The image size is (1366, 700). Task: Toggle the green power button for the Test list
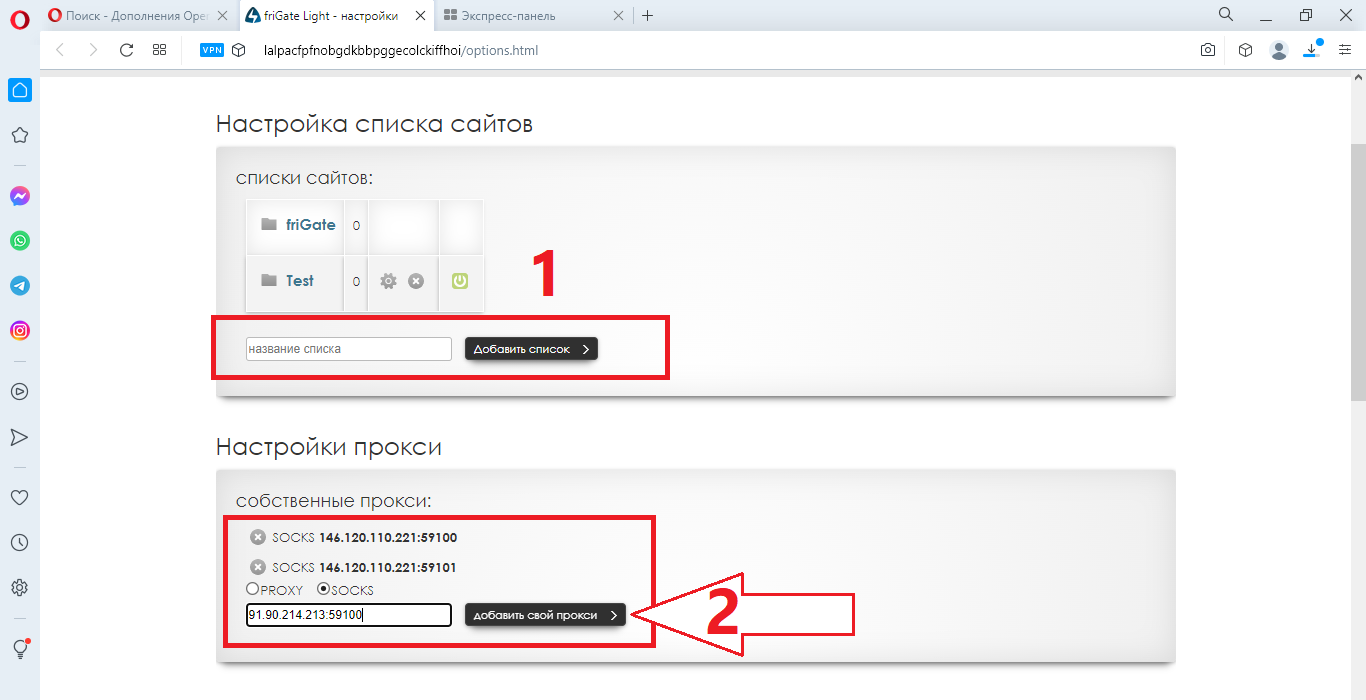(x=459, y=281)
